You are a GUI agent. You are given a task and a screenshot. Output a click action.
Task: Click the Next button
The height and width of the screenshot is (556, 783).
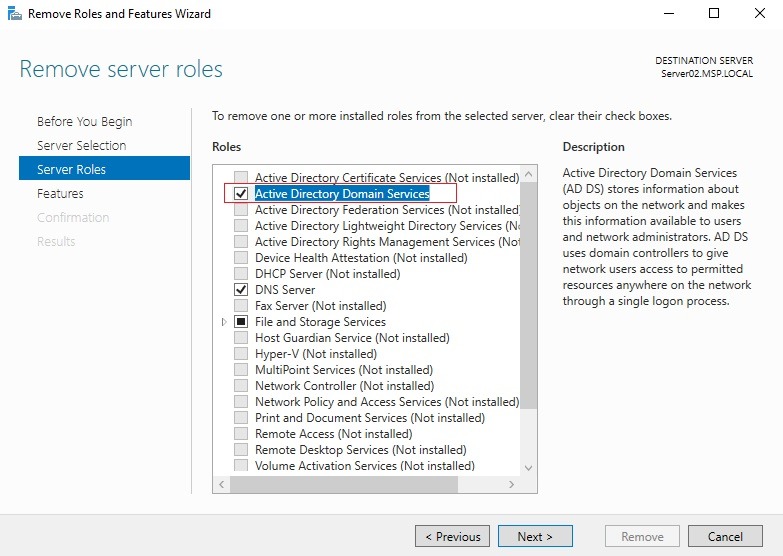pos(535,536)
